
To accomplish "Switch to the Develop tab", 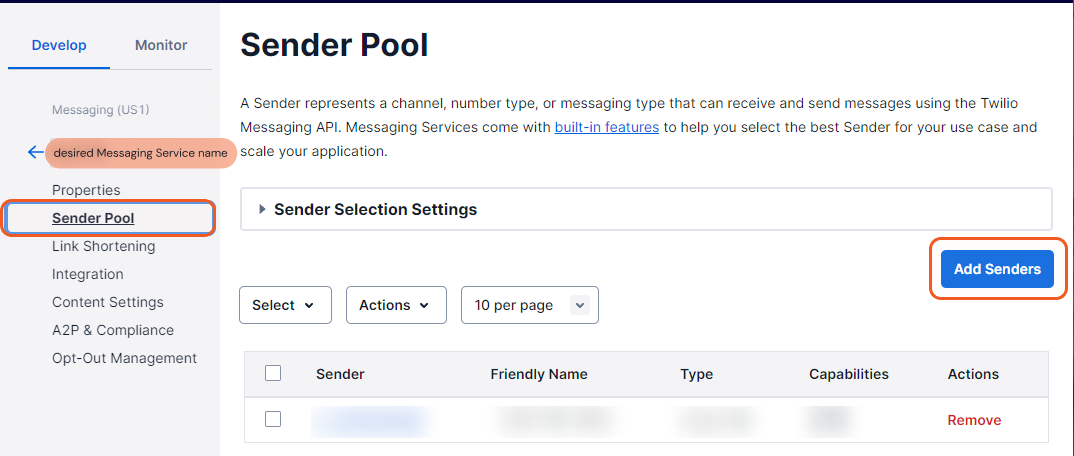I will tap(59, 45).
